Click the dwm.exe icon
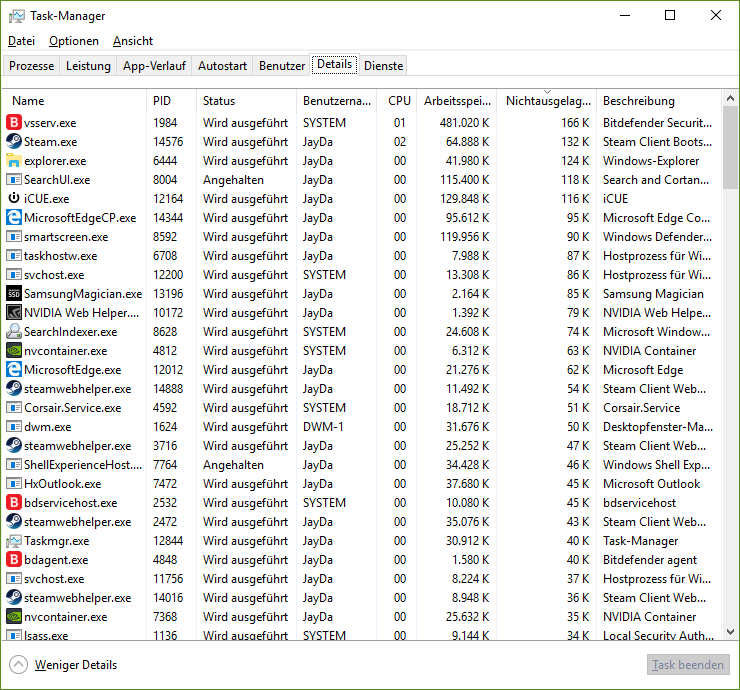Screen dimensions: 740x690 click(14, 427)
